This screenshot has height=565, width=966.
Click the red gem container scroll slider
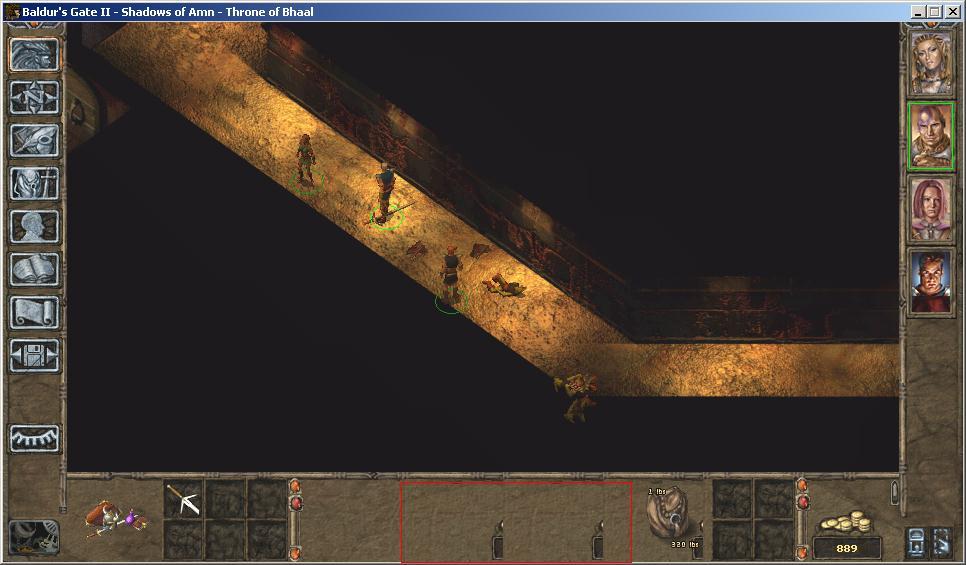click(296, 503)
